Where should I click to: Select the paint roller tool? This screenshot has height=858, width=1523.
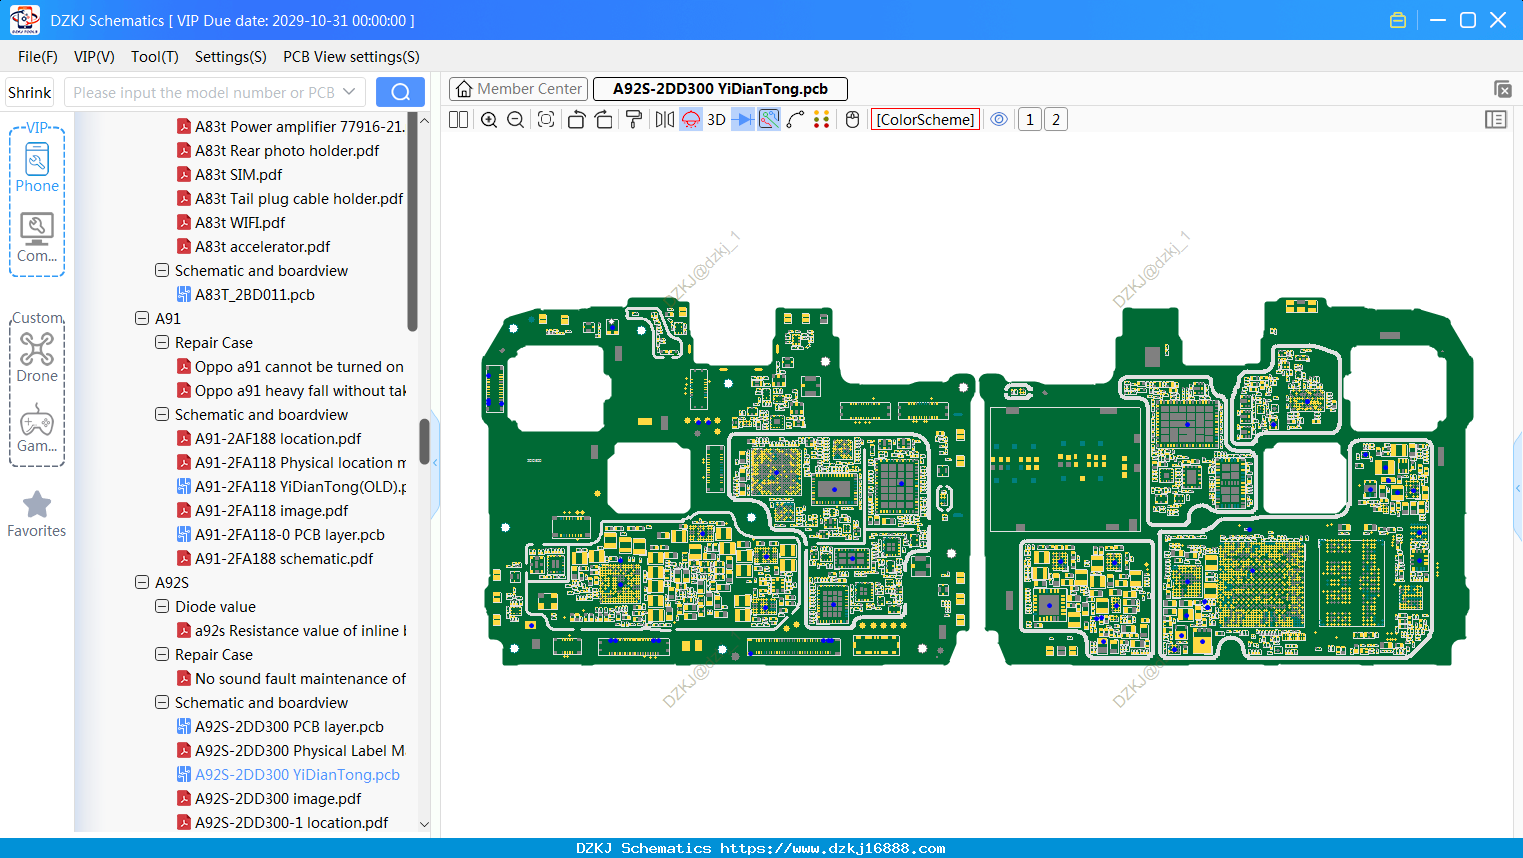coord(634,120)
